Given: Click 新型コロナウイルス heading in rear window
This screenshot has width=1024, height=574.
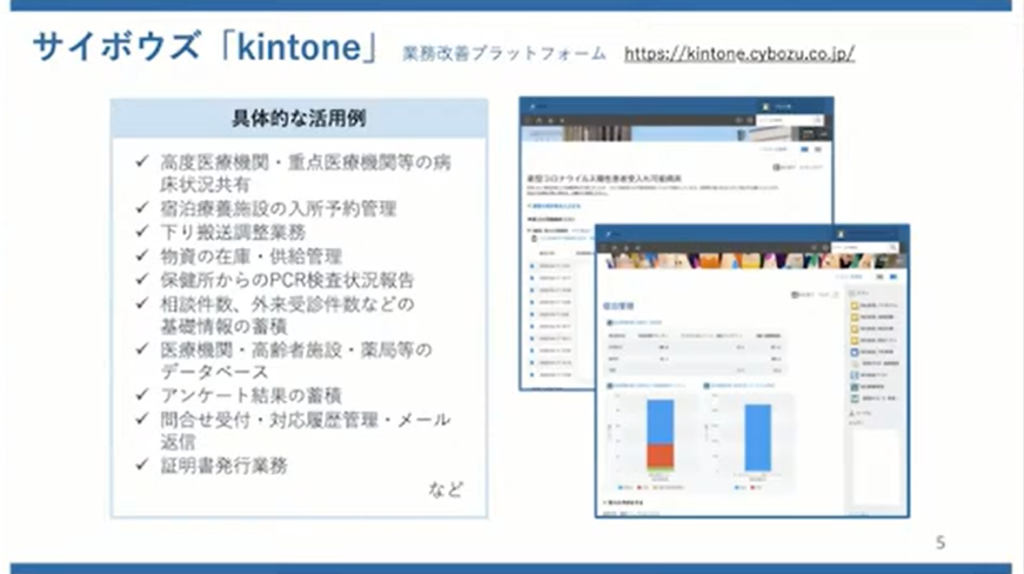Looking at the screenshot, I should point(604,178).
